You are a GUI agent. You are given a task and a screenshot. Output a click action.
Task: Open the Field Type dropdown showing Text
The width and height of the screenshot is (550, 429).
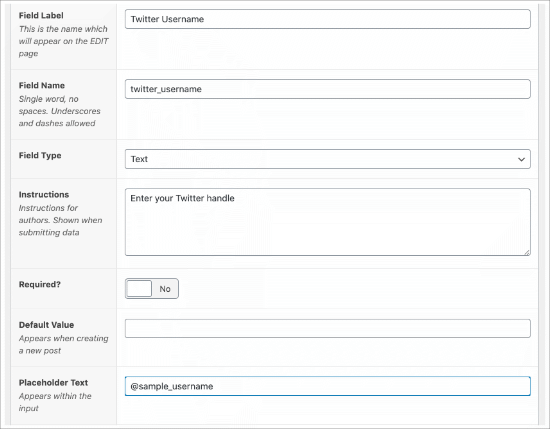[x=328, y=159]
